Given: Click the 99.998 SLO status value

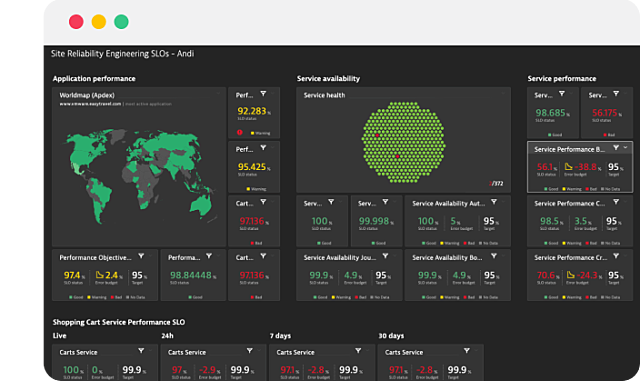Looking at the screenshot, I should point(373,221).
